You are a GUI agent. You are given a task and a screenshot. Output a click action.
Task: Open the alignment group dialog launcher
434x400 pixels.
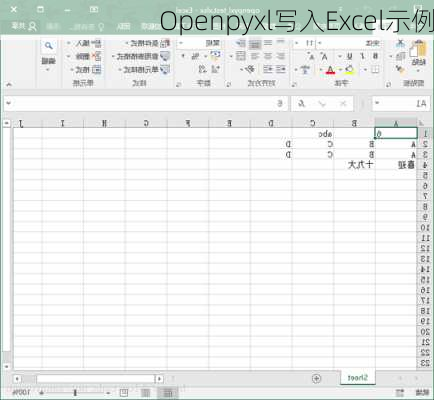[228, 85]
